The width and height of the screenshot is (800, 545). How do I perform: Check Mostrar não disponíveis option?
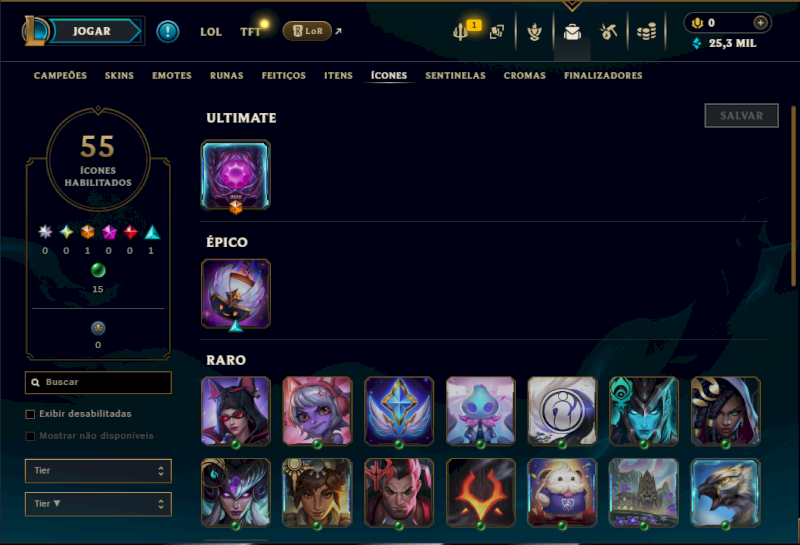[x=30, y=436]
